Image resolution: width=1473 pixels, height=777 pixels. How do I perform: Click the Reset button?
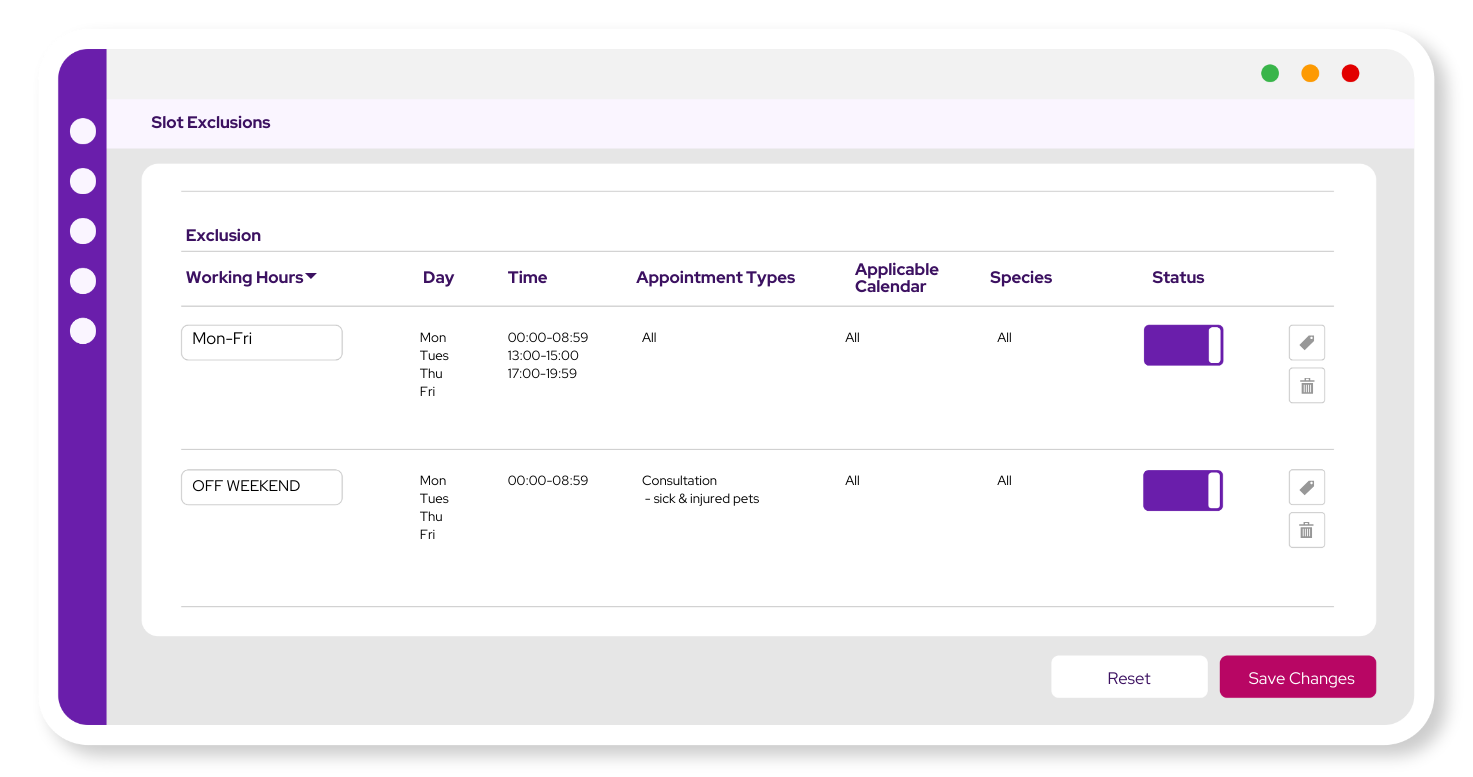point(1129,677)
